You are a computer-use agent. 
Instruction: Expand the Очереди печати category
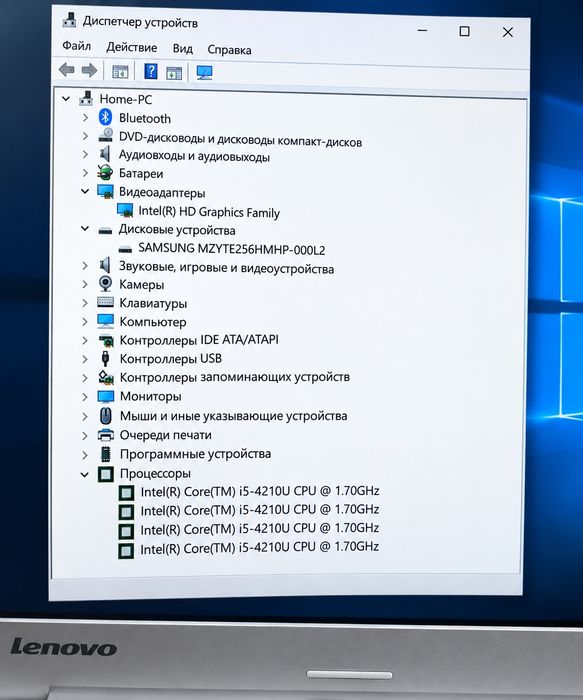(85, 435)
